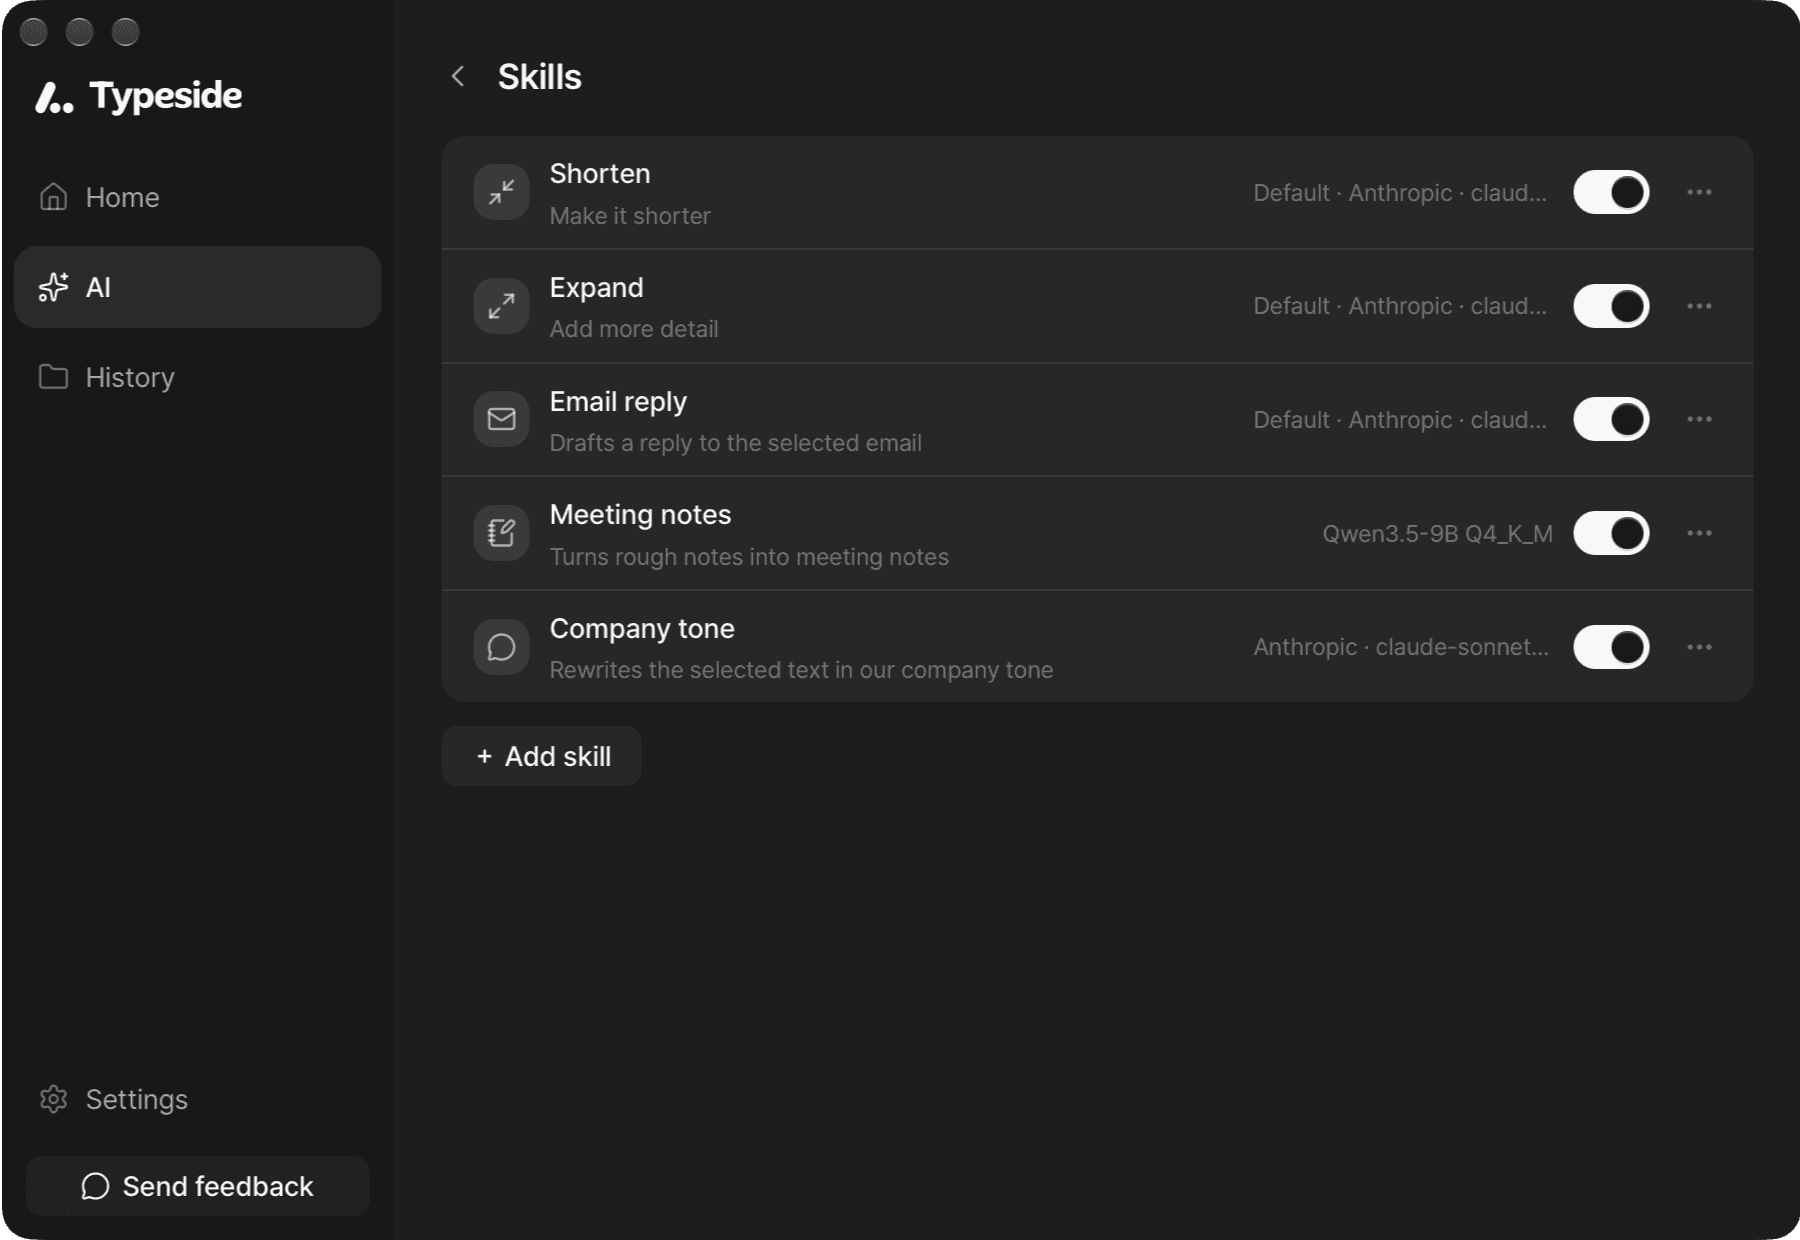Open more options for Expand skill
The width and height of the screenshot is (1800, 1240).
(x=1699, y=306)
